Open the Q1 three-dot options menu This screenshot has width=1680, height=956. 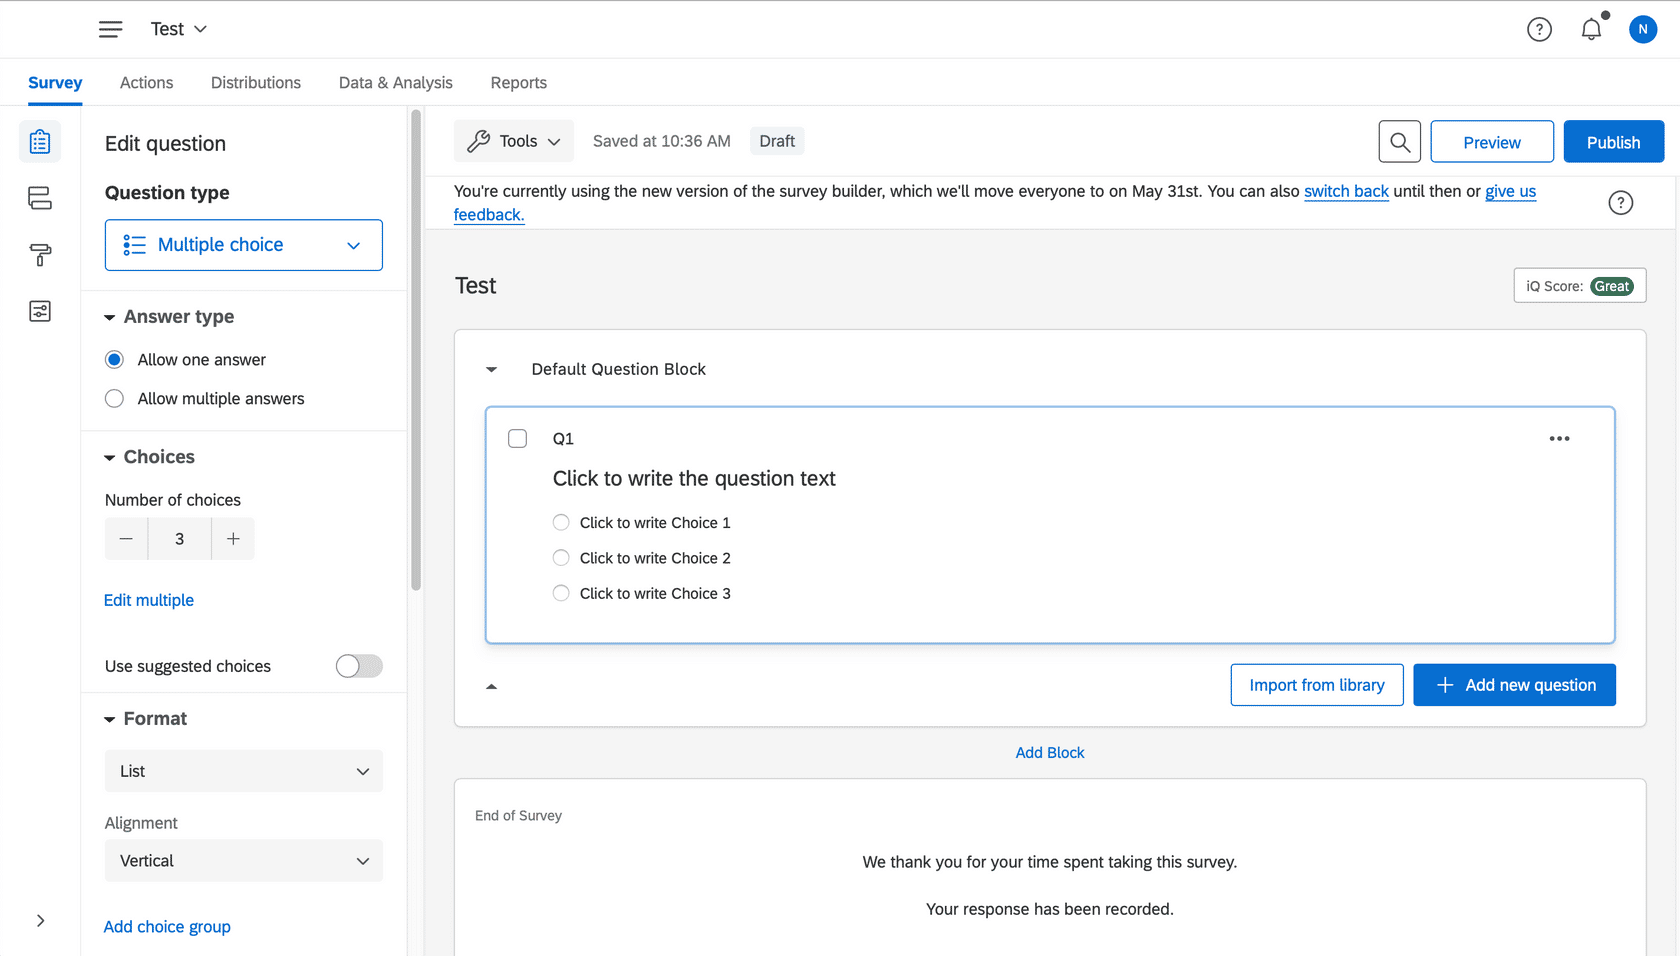click(x=1559, y=438)
